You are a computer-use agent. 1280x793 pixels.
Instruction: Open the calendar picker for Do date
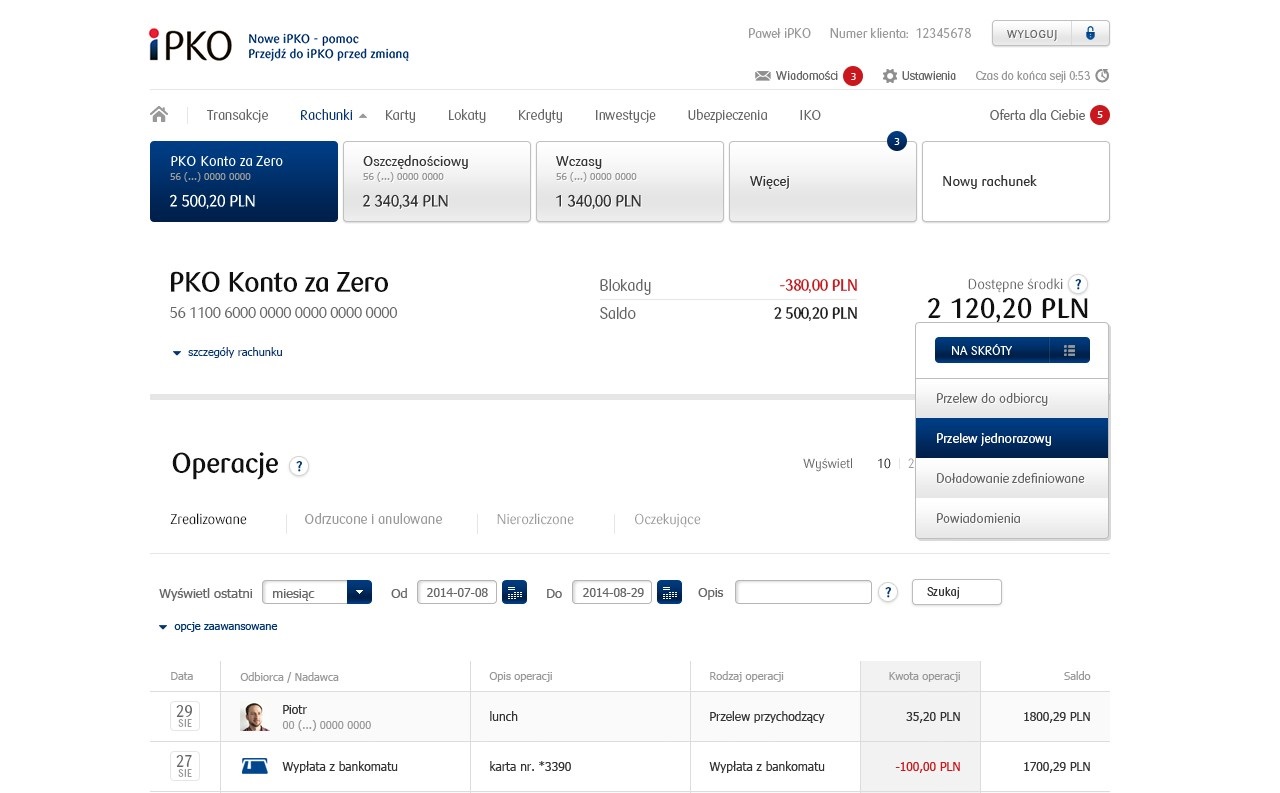click(x=669, y=592)
